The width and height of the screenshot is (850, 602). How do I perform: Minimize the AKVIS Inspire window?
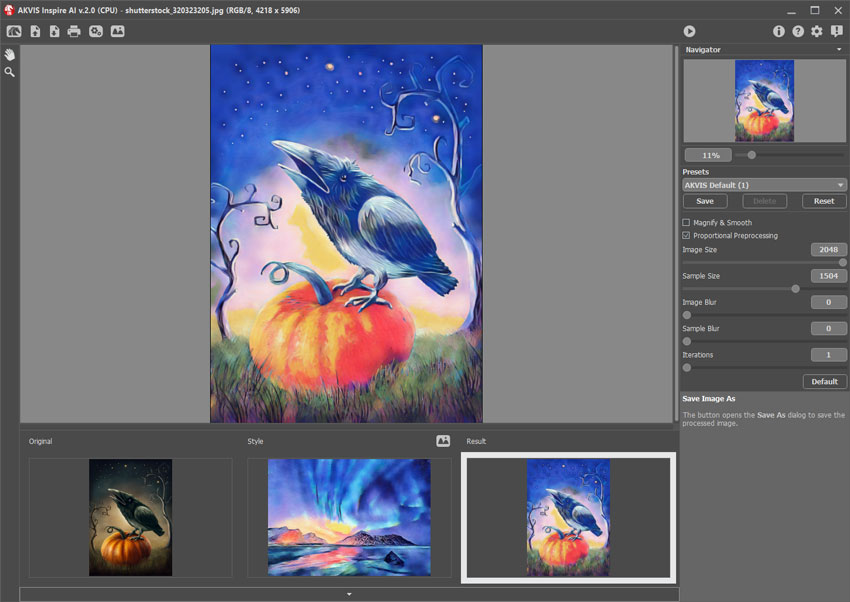tap(791, 10)
